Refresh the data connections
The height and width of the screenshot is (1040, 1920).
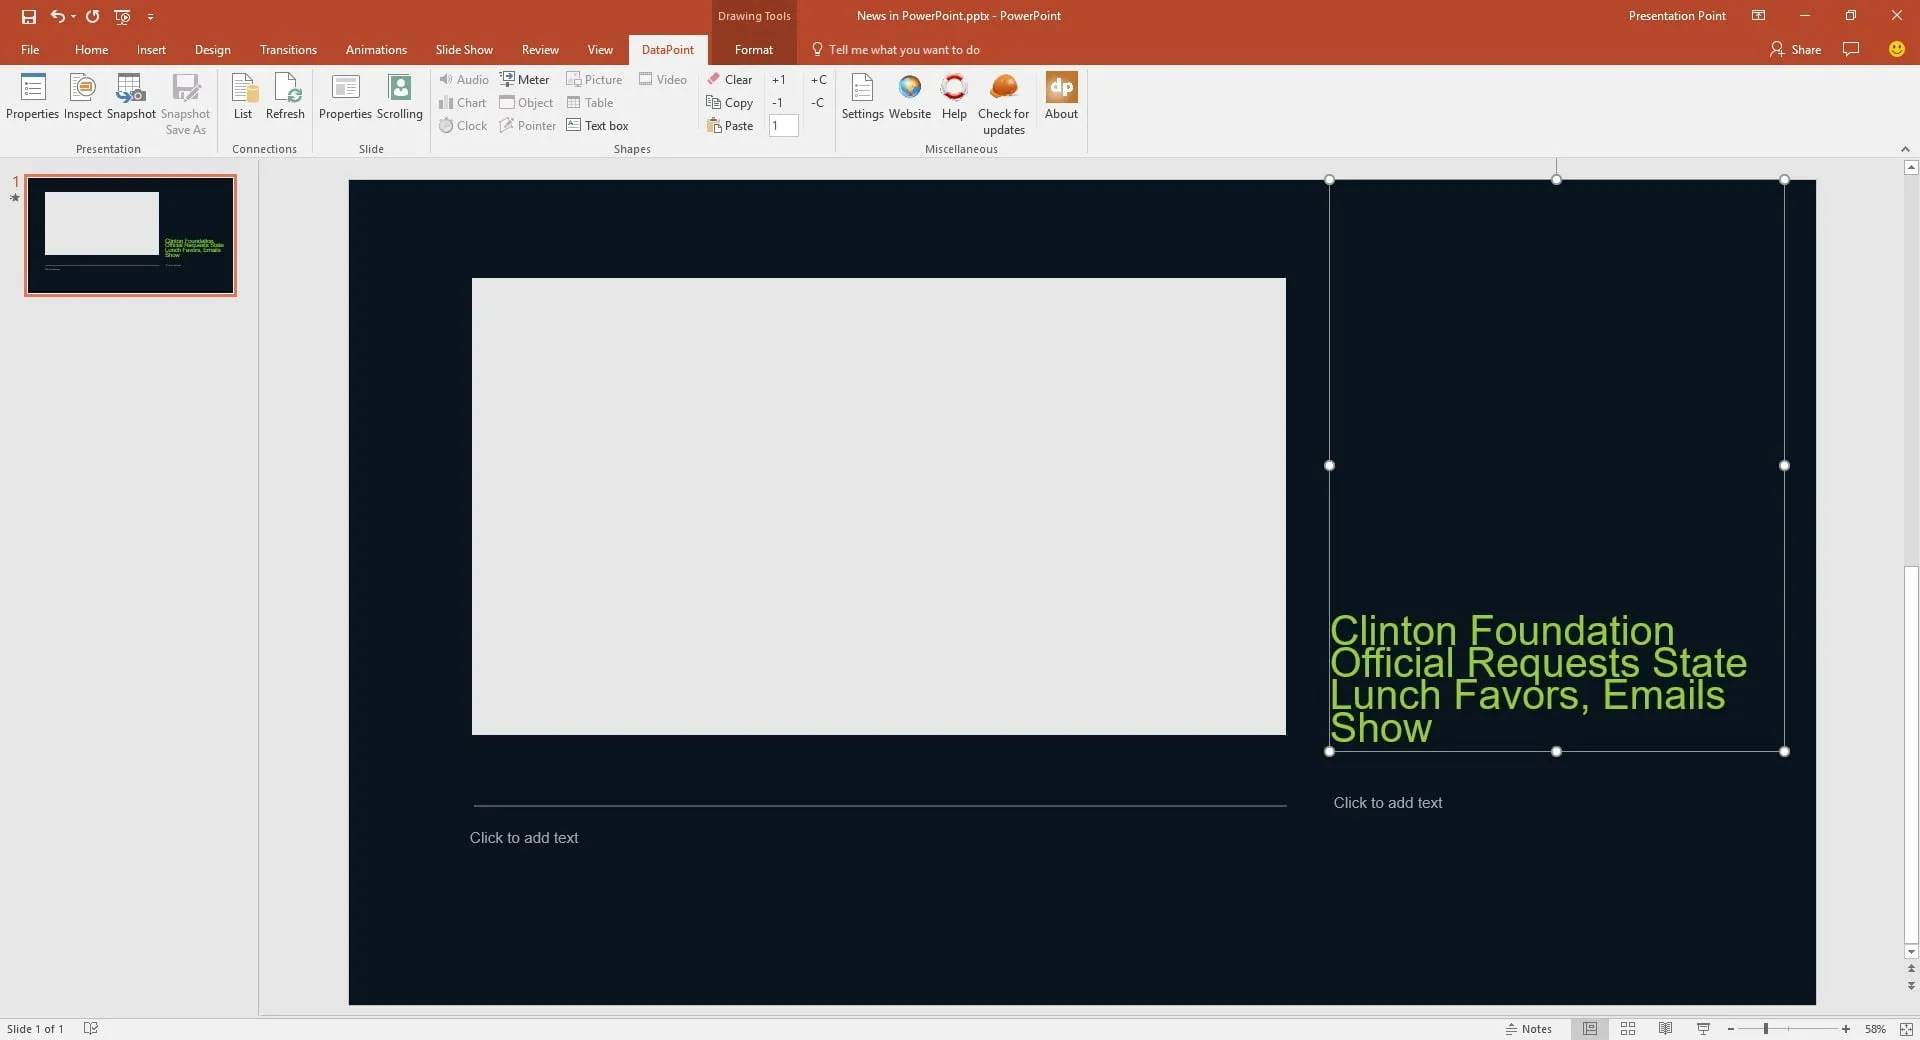[x=285, y=97]
